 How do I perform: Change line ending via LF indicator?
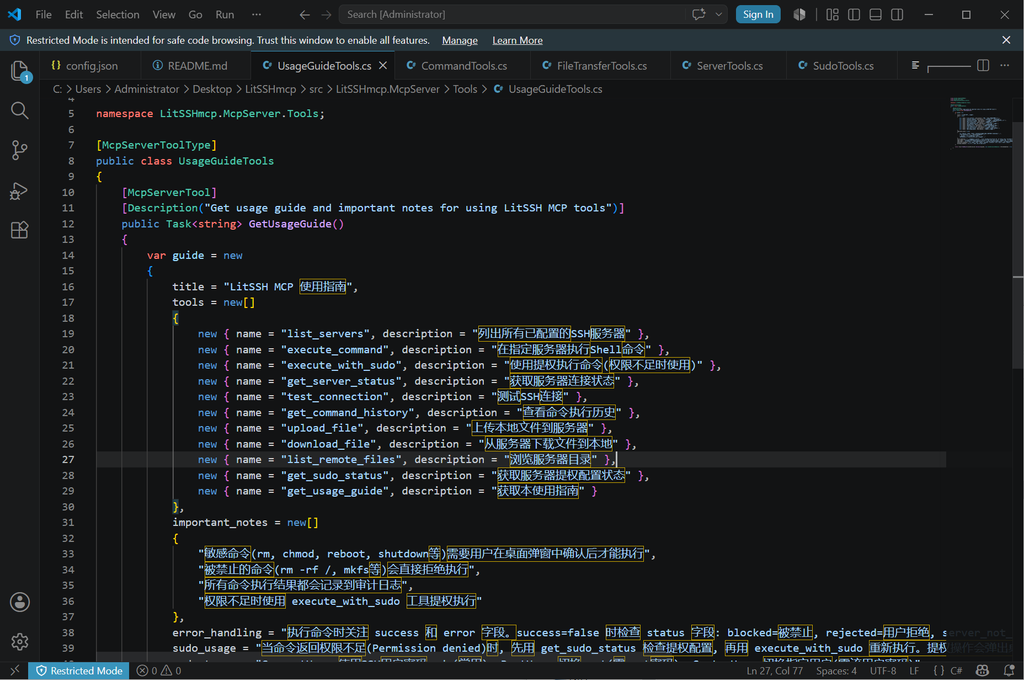point(914,670)
